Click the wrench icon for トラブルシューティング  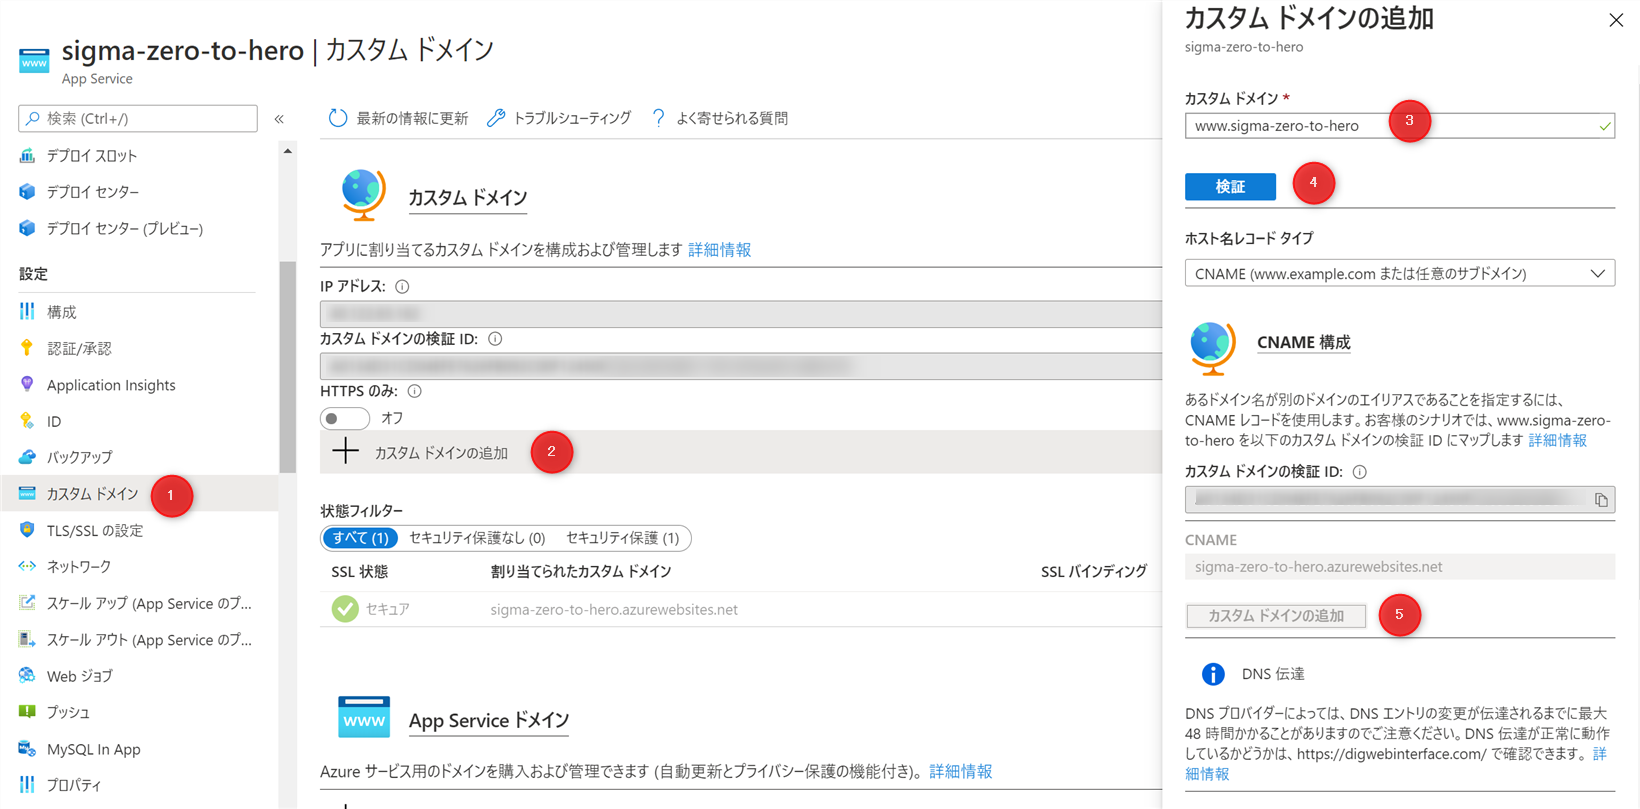click(x=496, y=118)
